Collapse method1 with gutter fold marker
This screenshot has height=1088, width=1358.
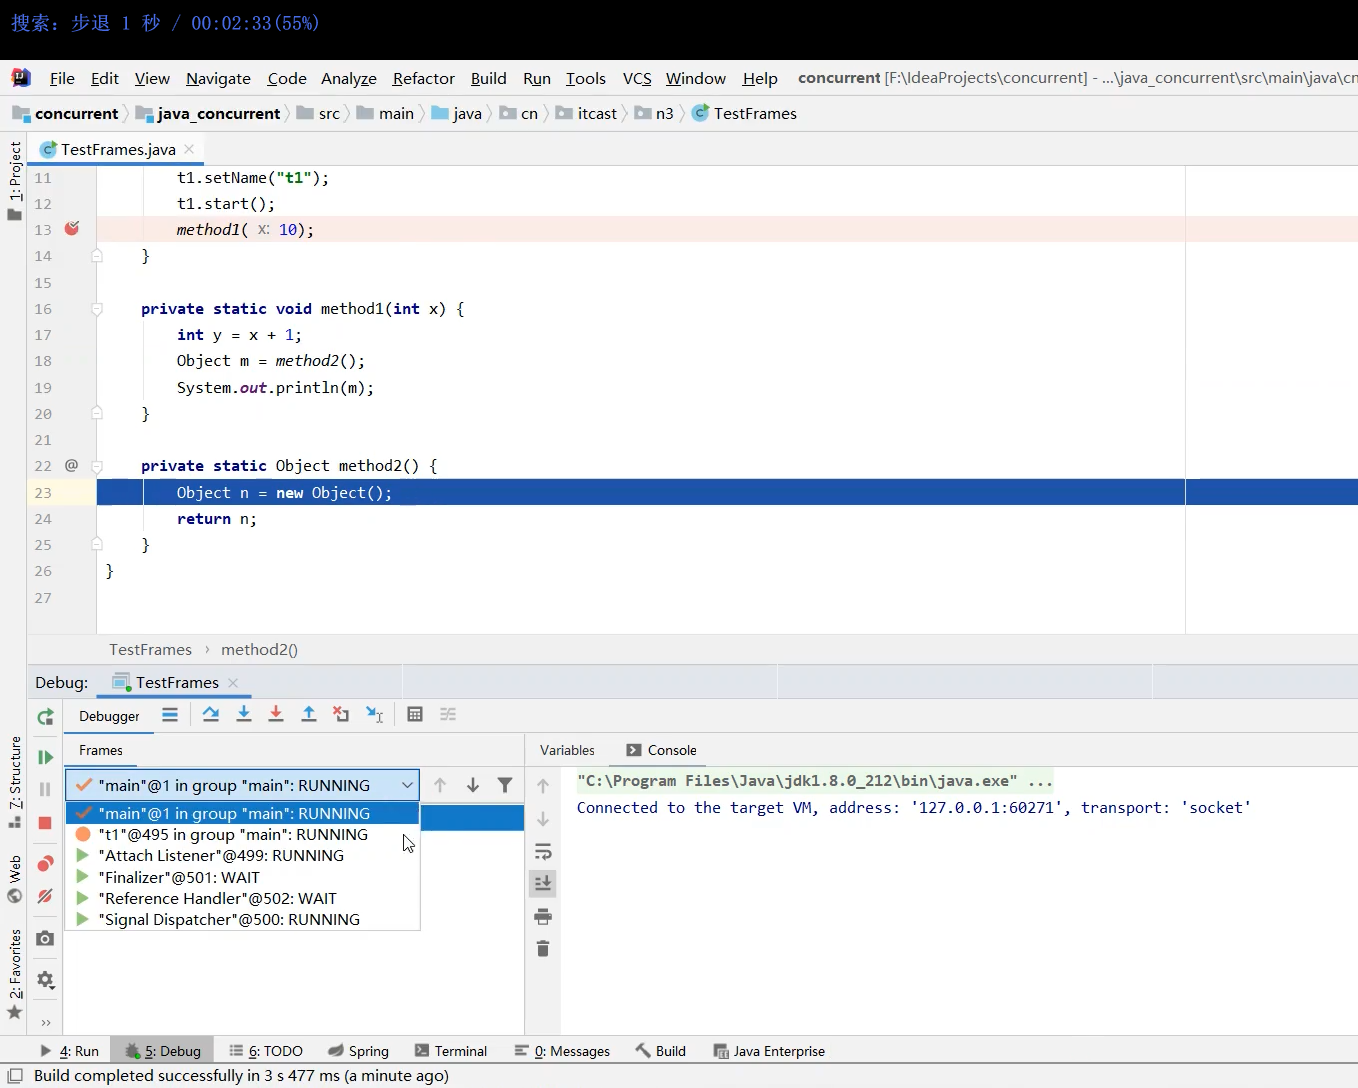pos(97,309)
